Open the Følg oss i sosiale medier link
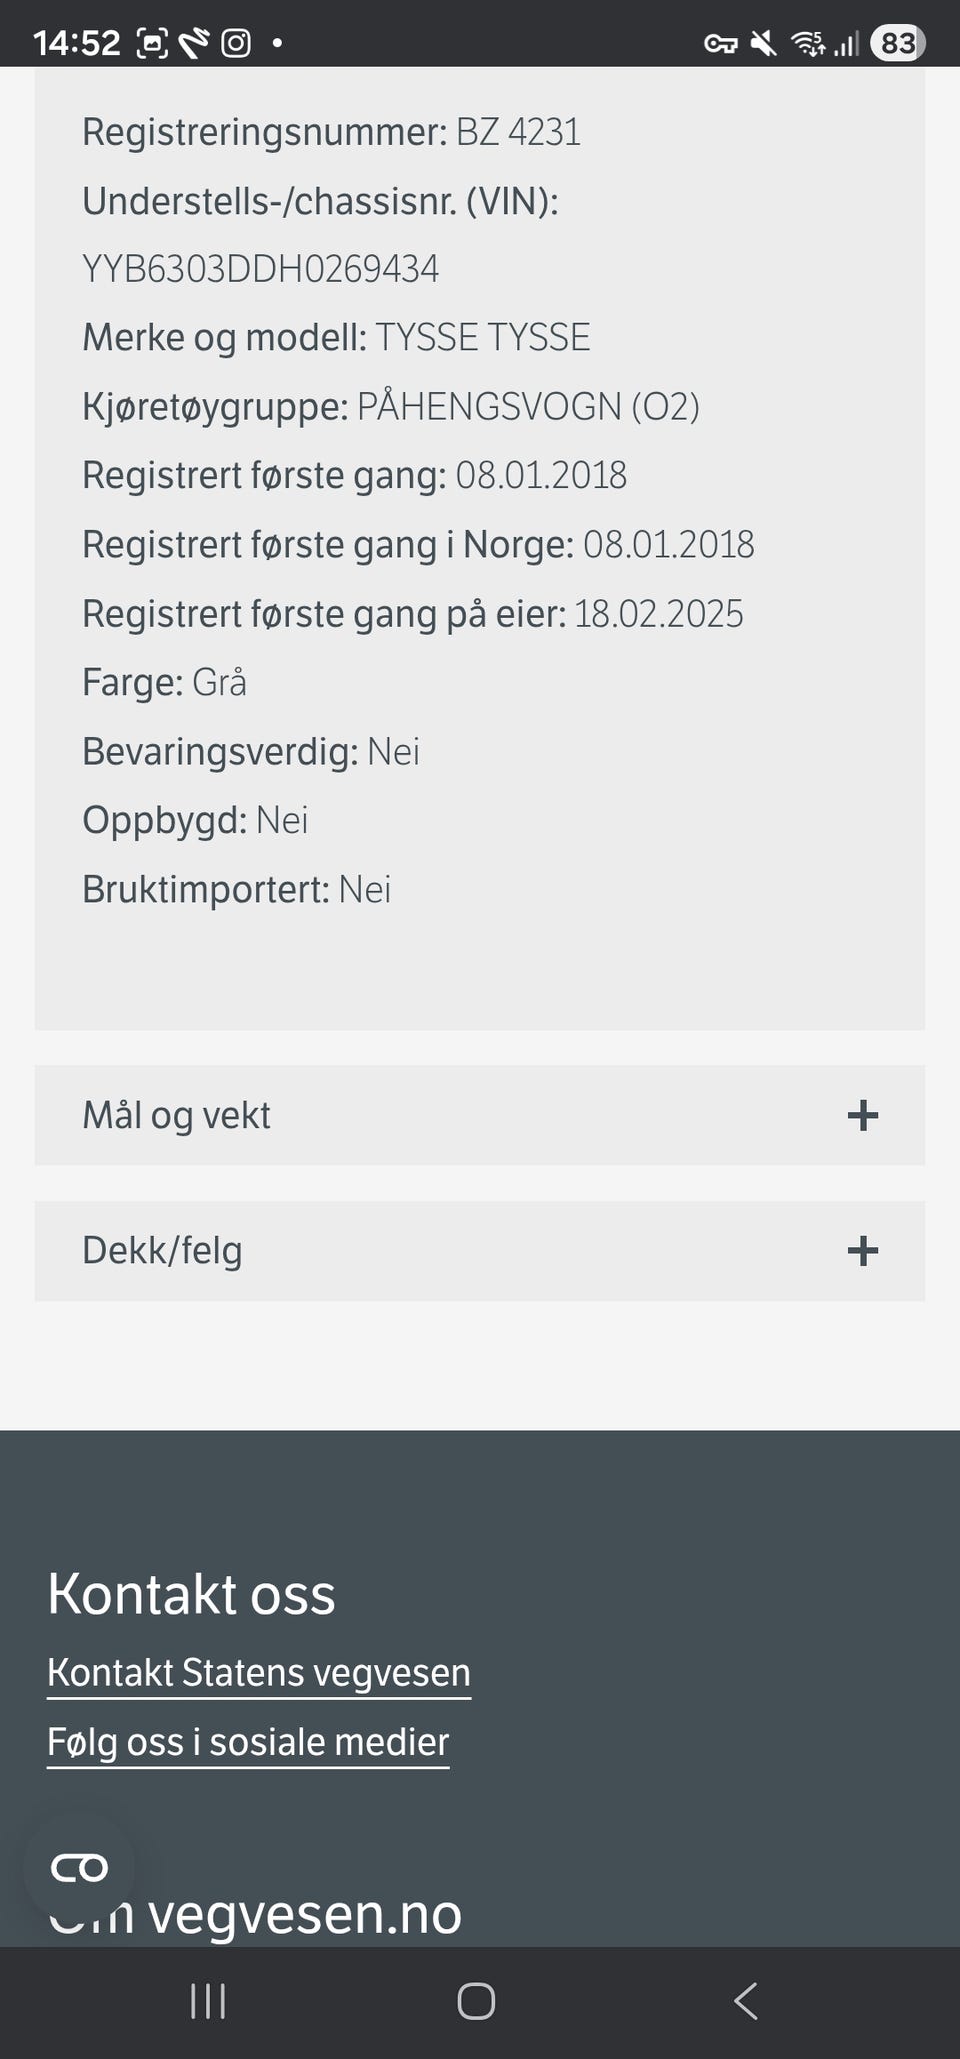 pyautogui.click(x=248, y=1742)
